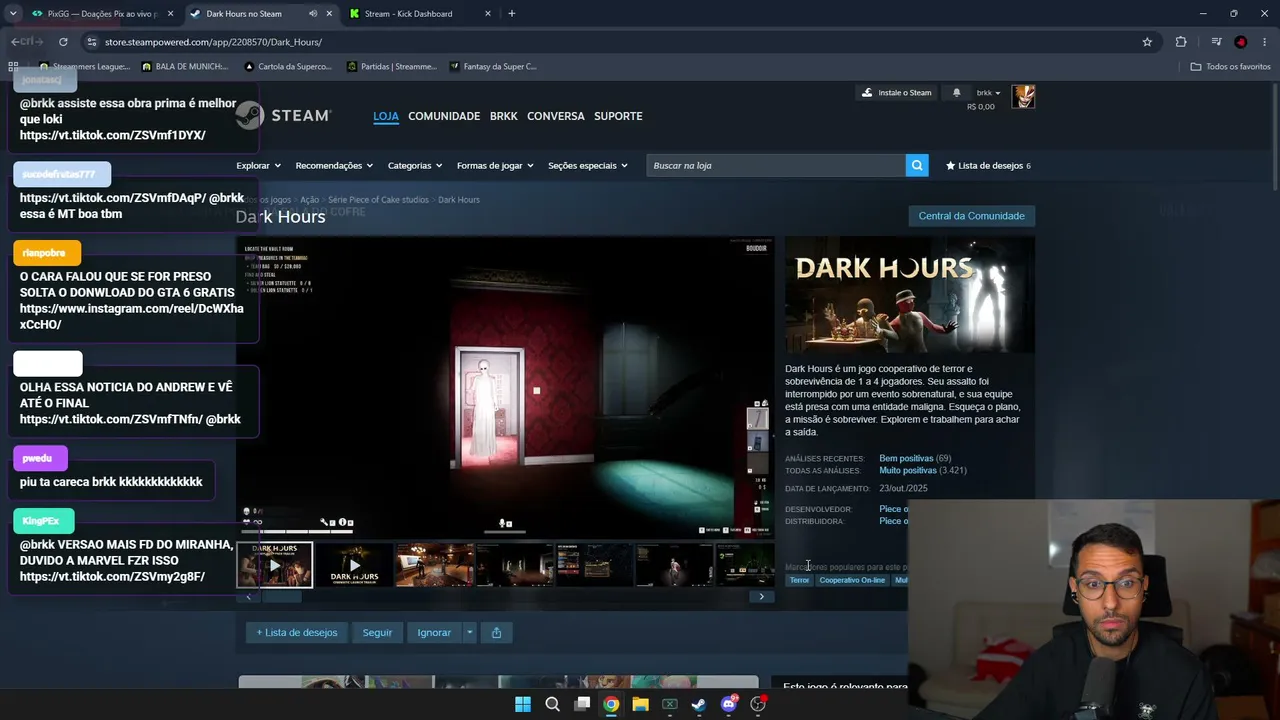Screen dimensions: 1280x720
Task: Open the Windows Start menu
Action: tap(523, 704)
